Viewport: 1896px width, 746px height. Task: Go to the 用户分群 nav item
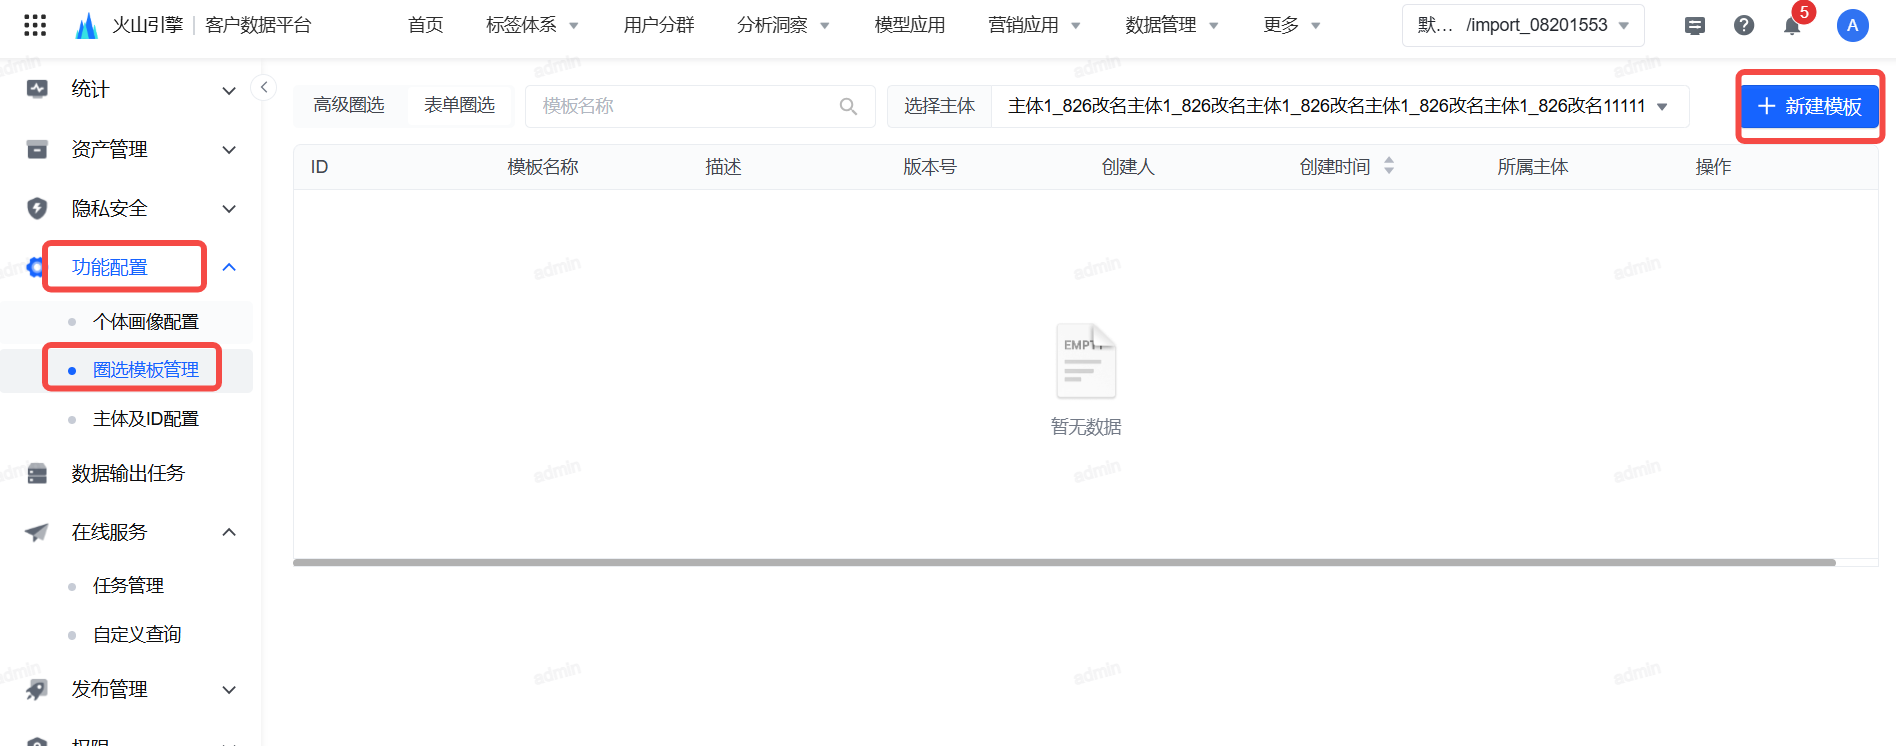tap(659, 25)
